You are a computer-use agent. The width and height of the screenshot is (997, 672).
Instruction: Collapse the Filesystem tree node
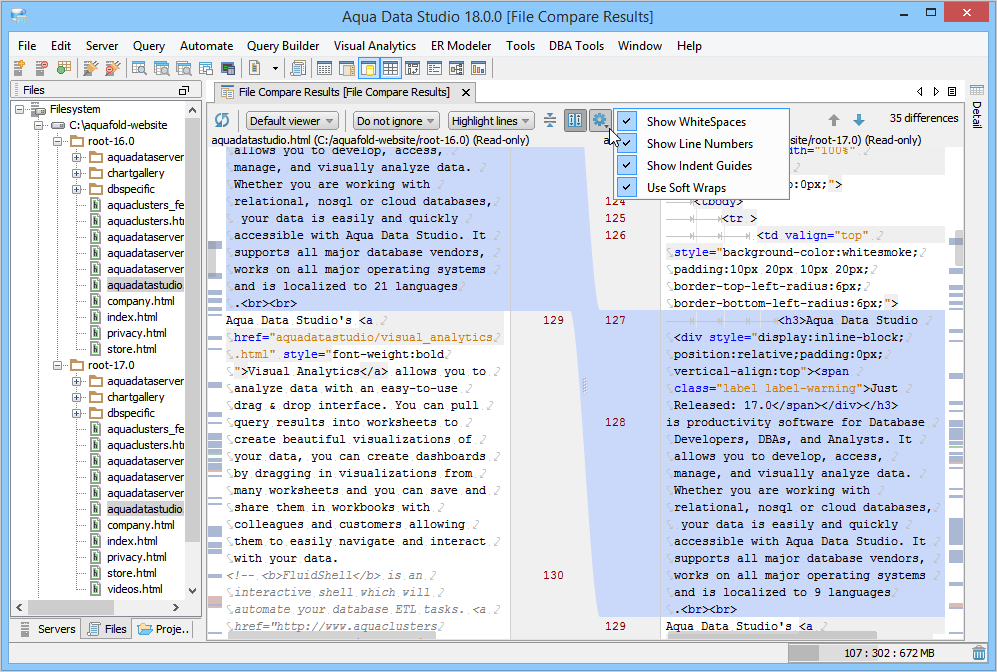pyautogui.click(x=19, y=109)
